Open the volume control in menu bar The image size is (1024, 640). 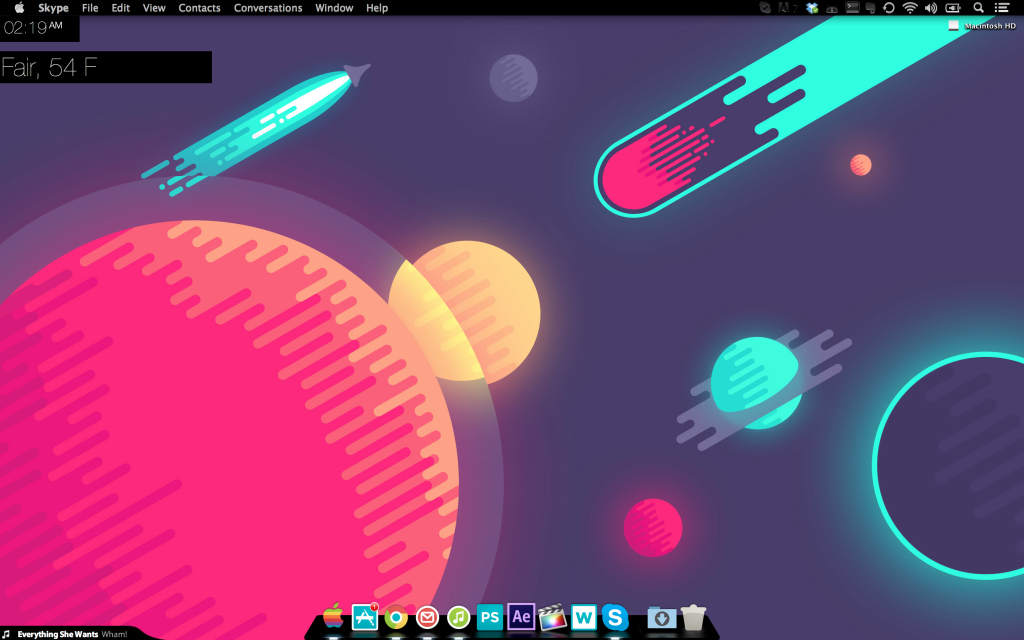tap(931, 8)
